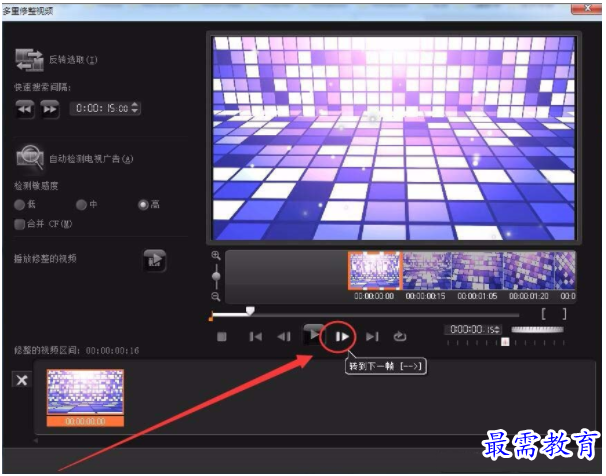Jump backward with quick search rewind button
This screenshot has width=606, height=476.
pos(25,109)
